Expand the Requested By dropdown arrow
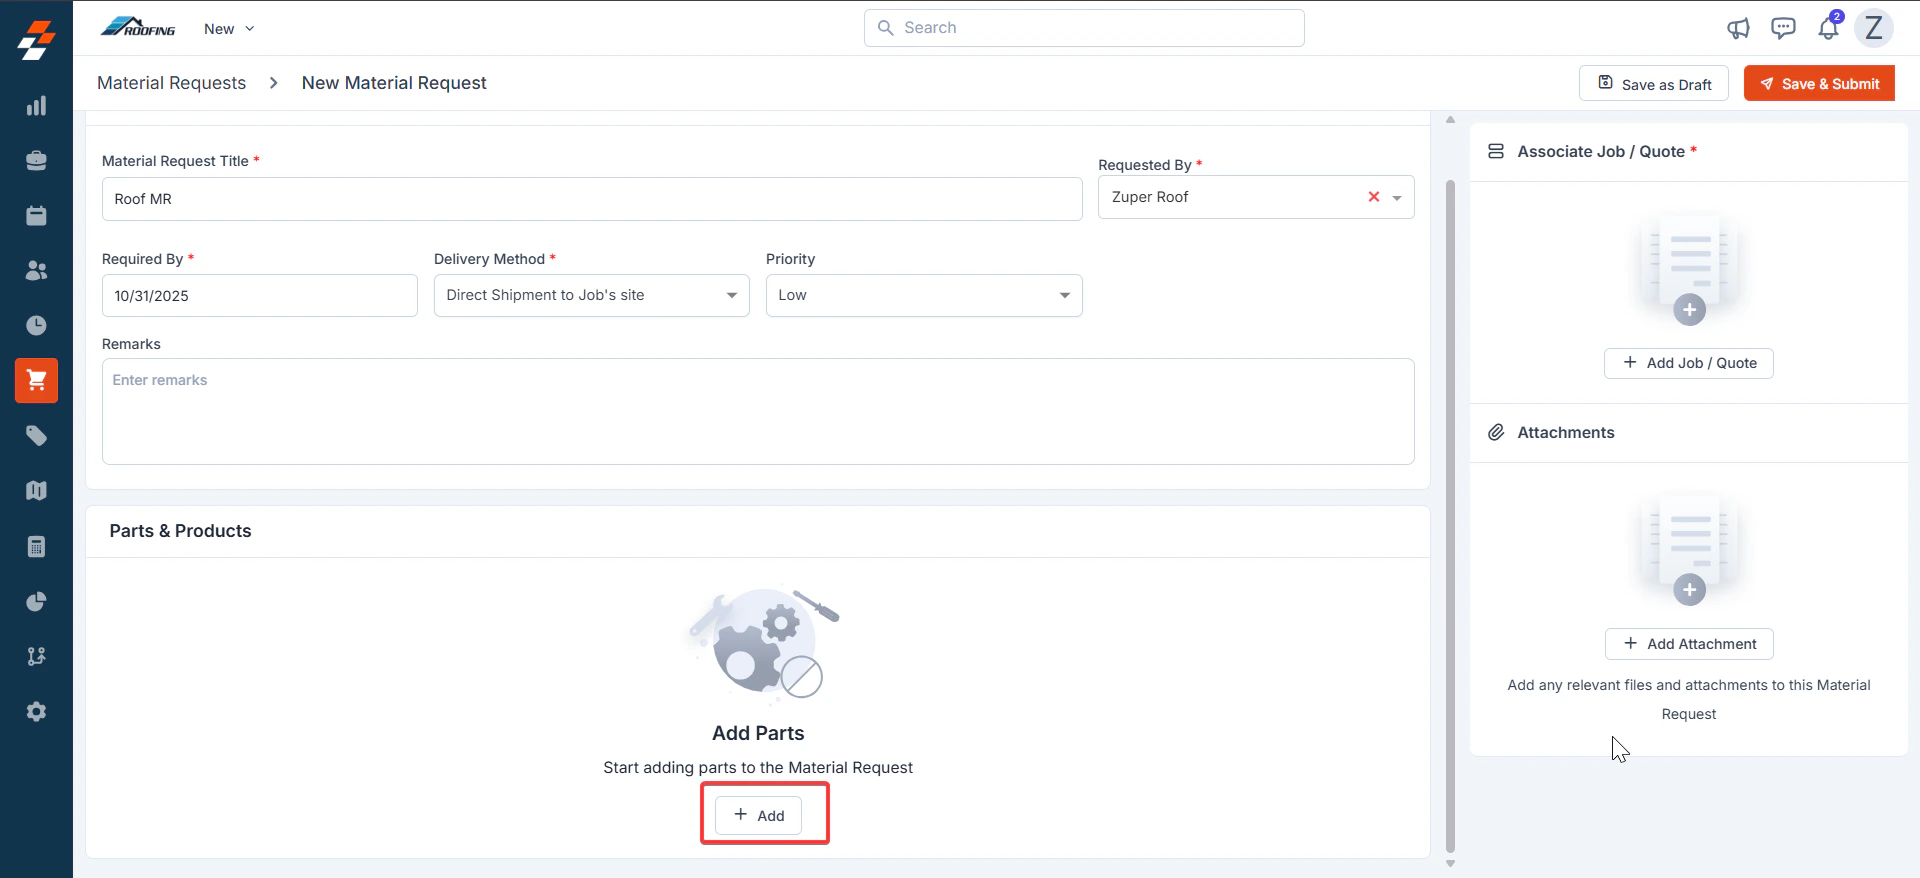Screen dimensions: 1920x878 point(1397,198)
